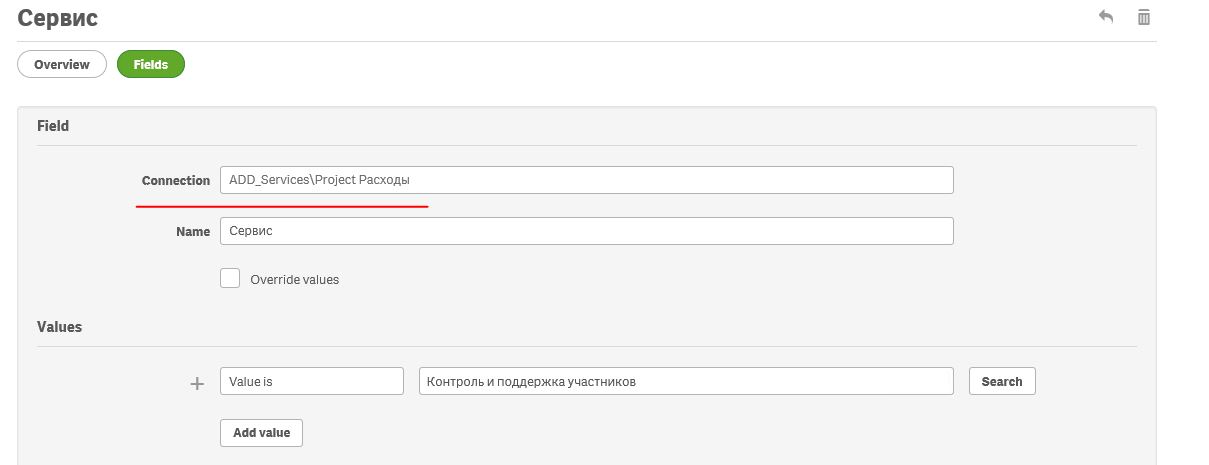Click the red underline below Connection

(282, 206)
